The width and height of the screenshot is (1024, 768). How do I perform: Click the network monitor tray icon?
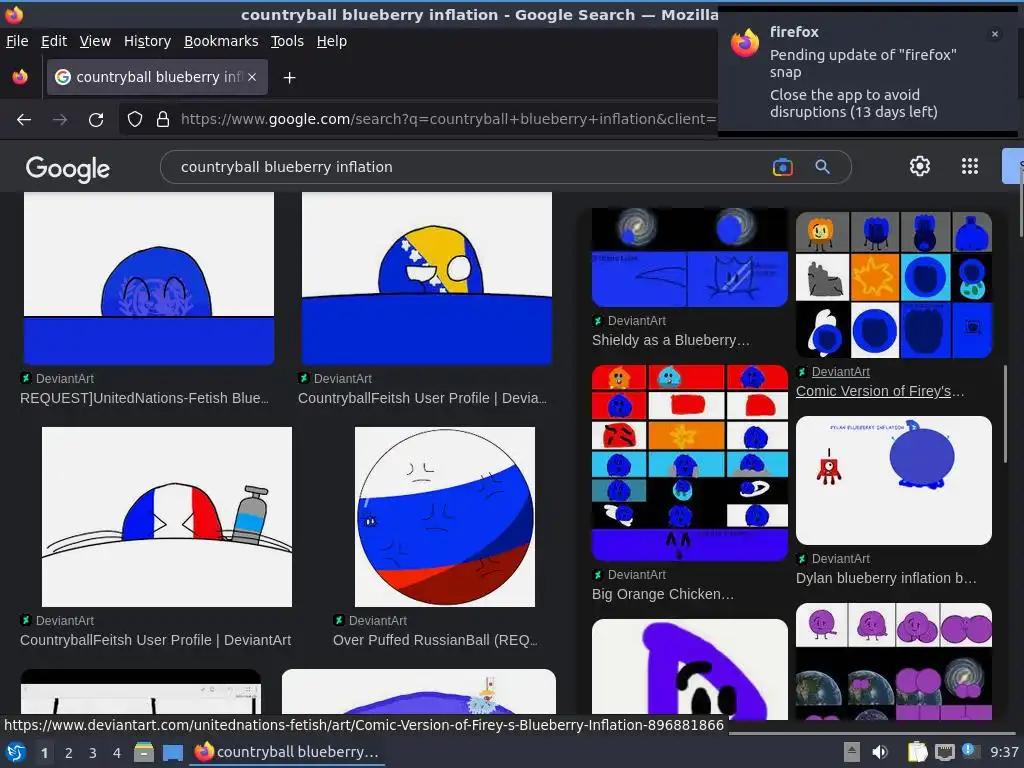click(945, 752)
